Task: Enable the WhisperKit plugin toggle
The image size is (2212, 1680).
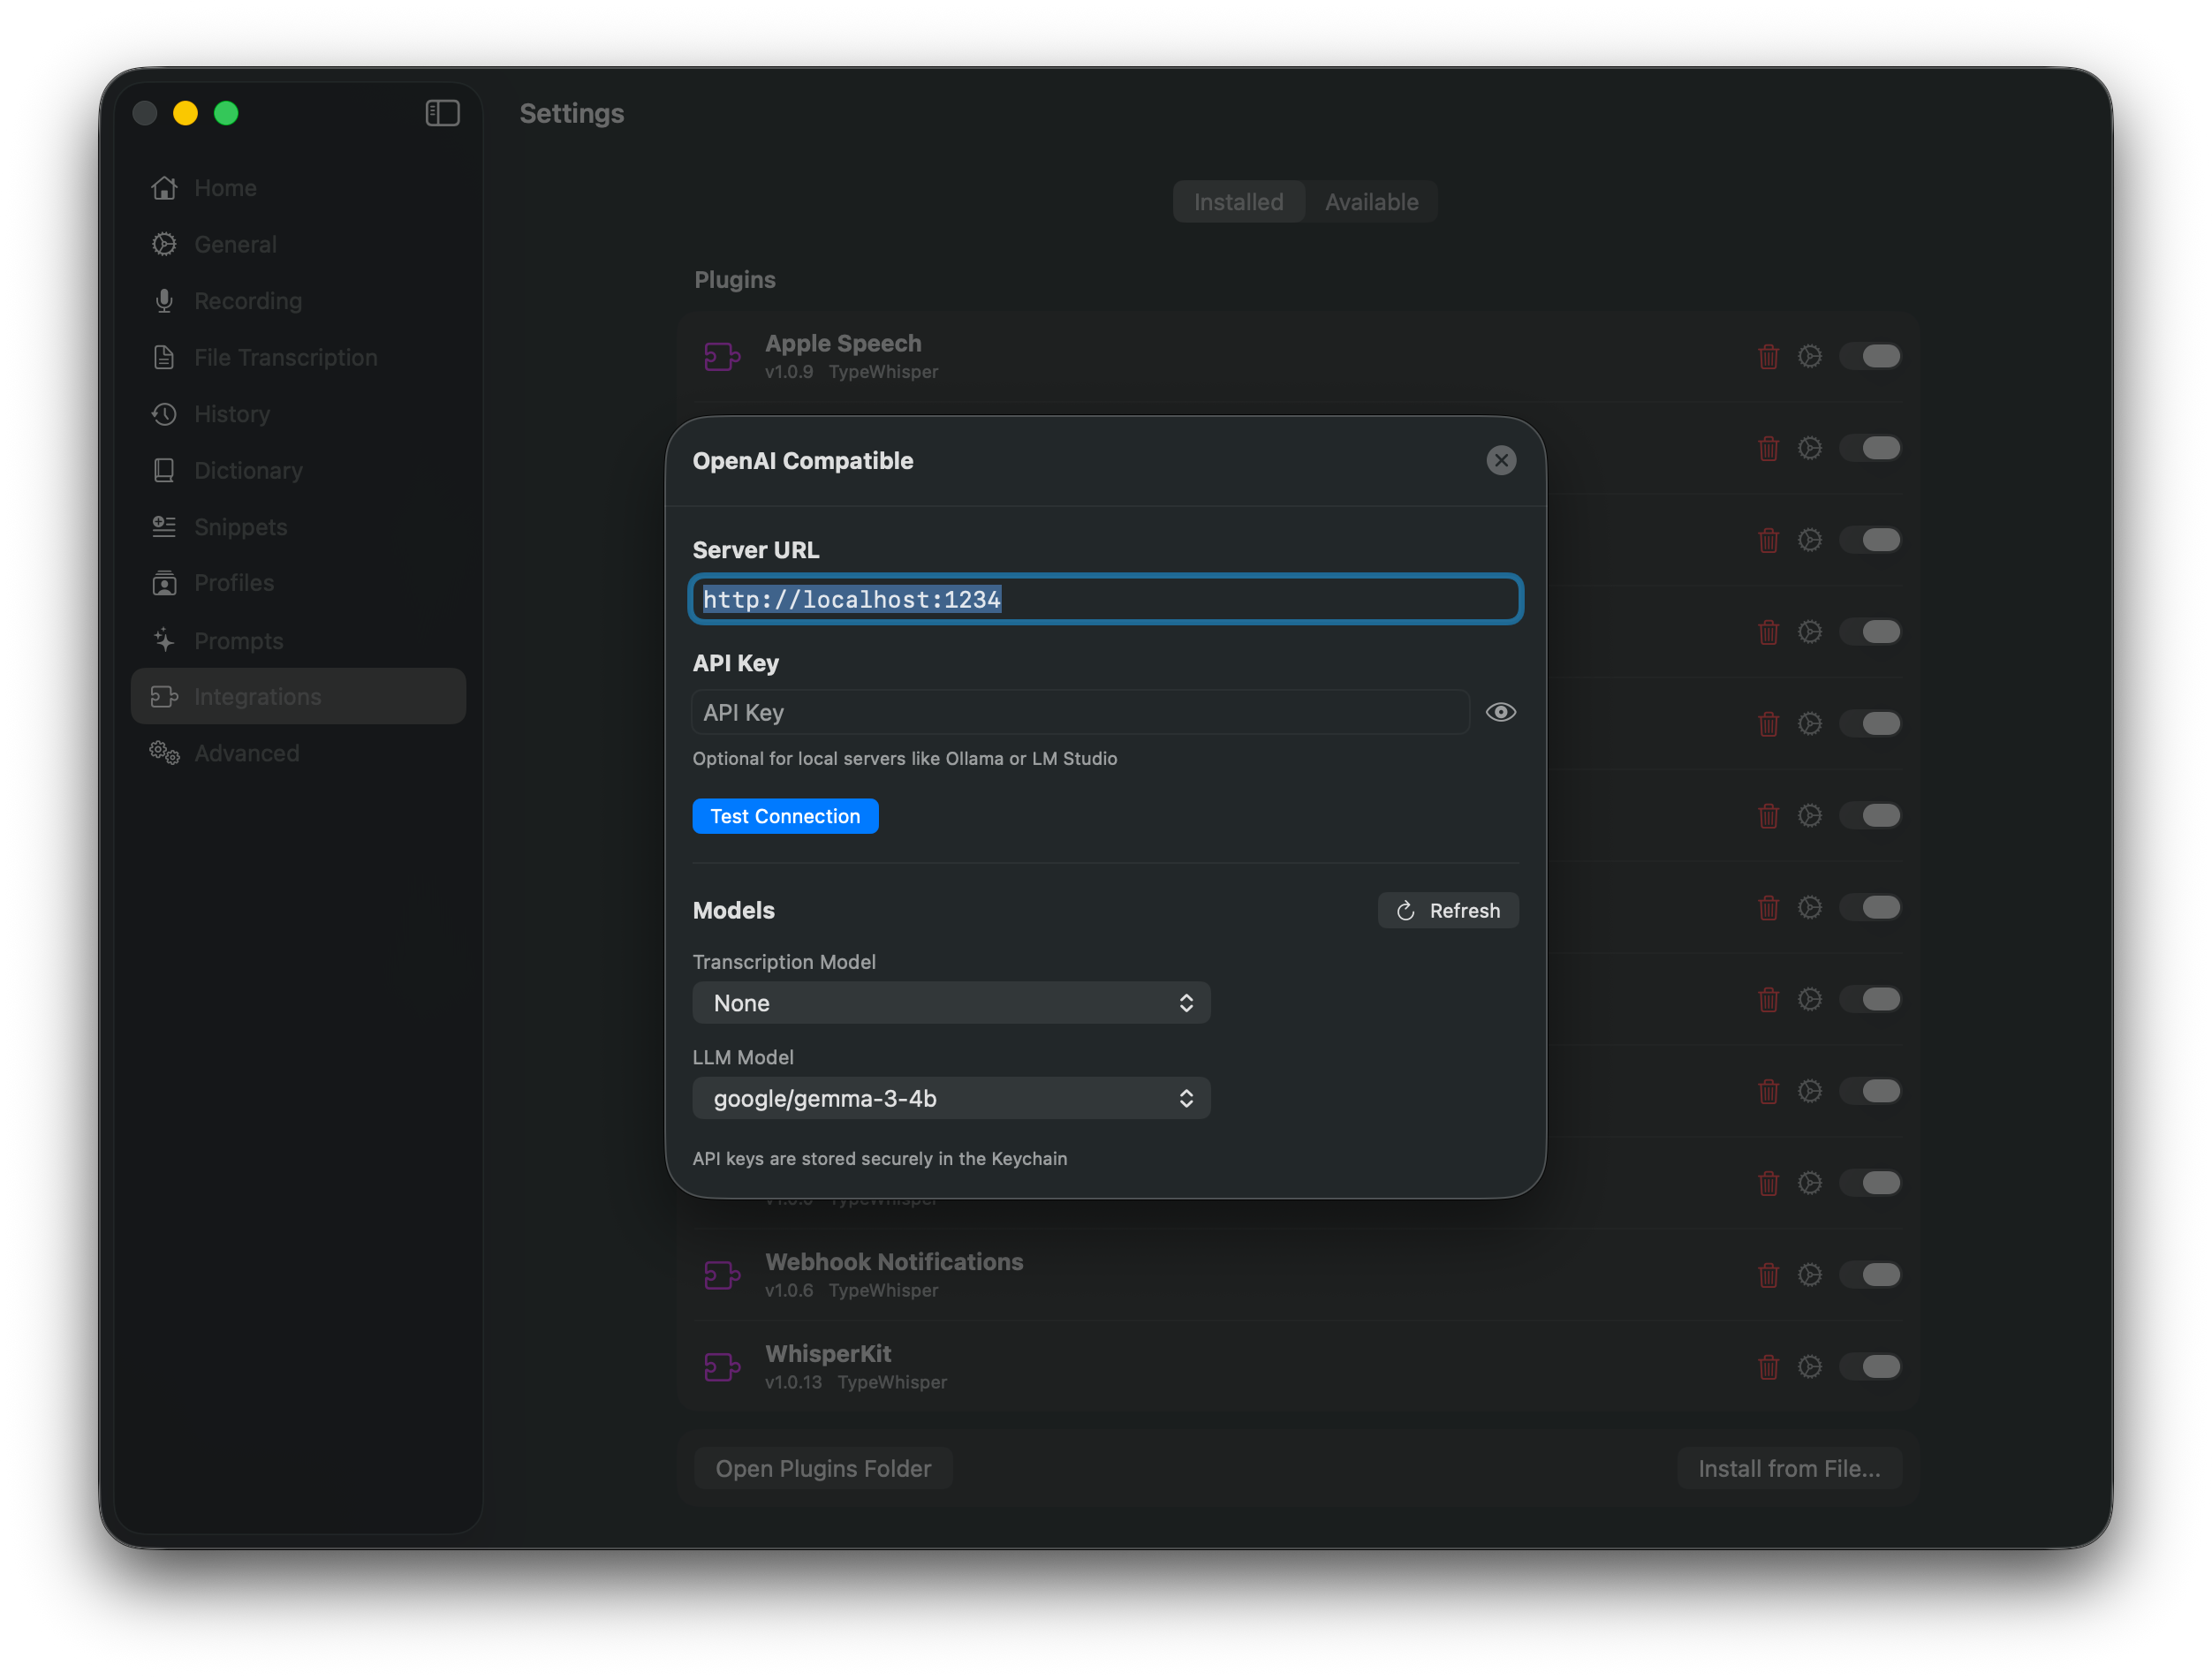Action: point(1871,1367)
